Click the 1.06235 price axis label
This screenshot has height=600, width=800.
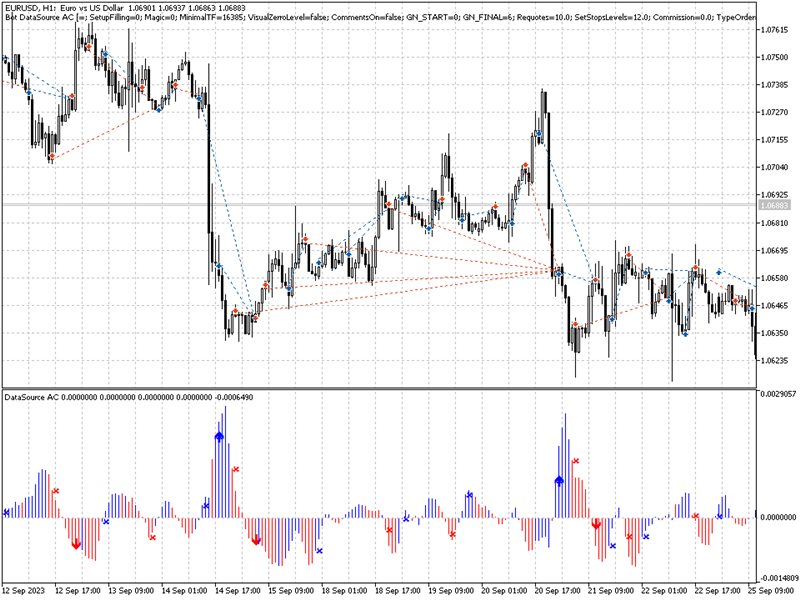point(774,361)
